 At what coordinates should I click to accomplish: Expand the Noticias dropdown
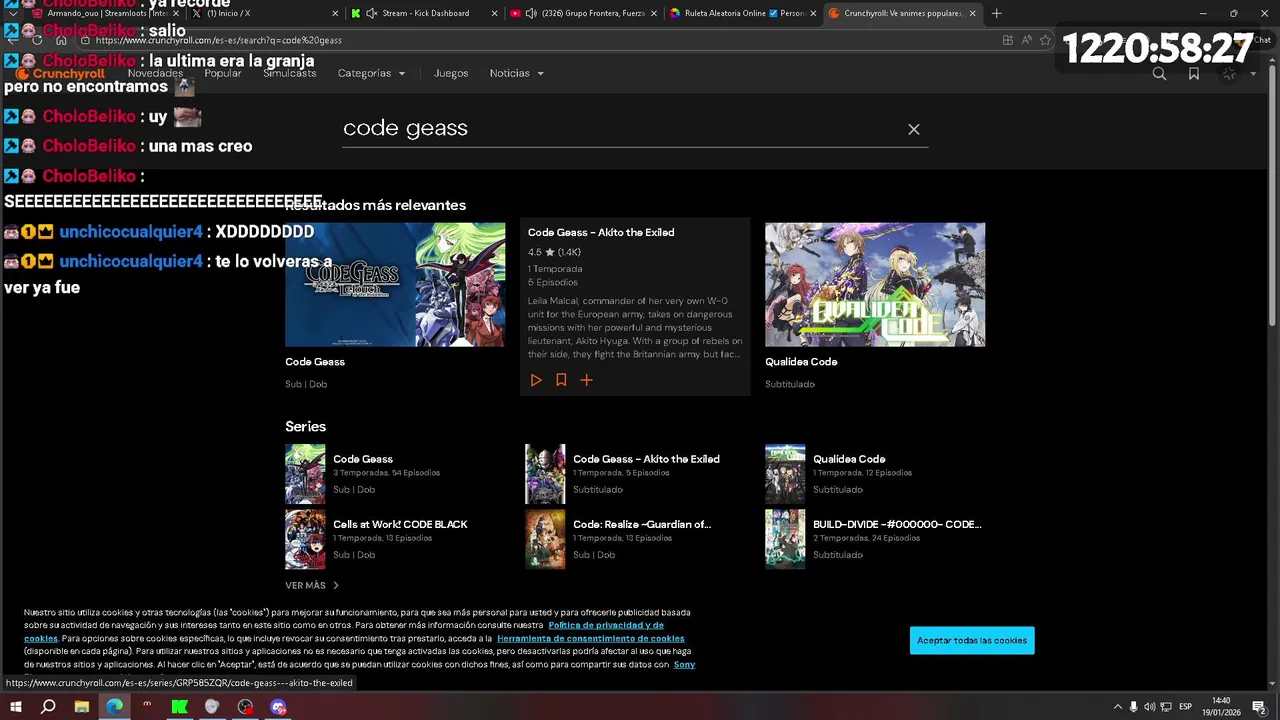516,73
